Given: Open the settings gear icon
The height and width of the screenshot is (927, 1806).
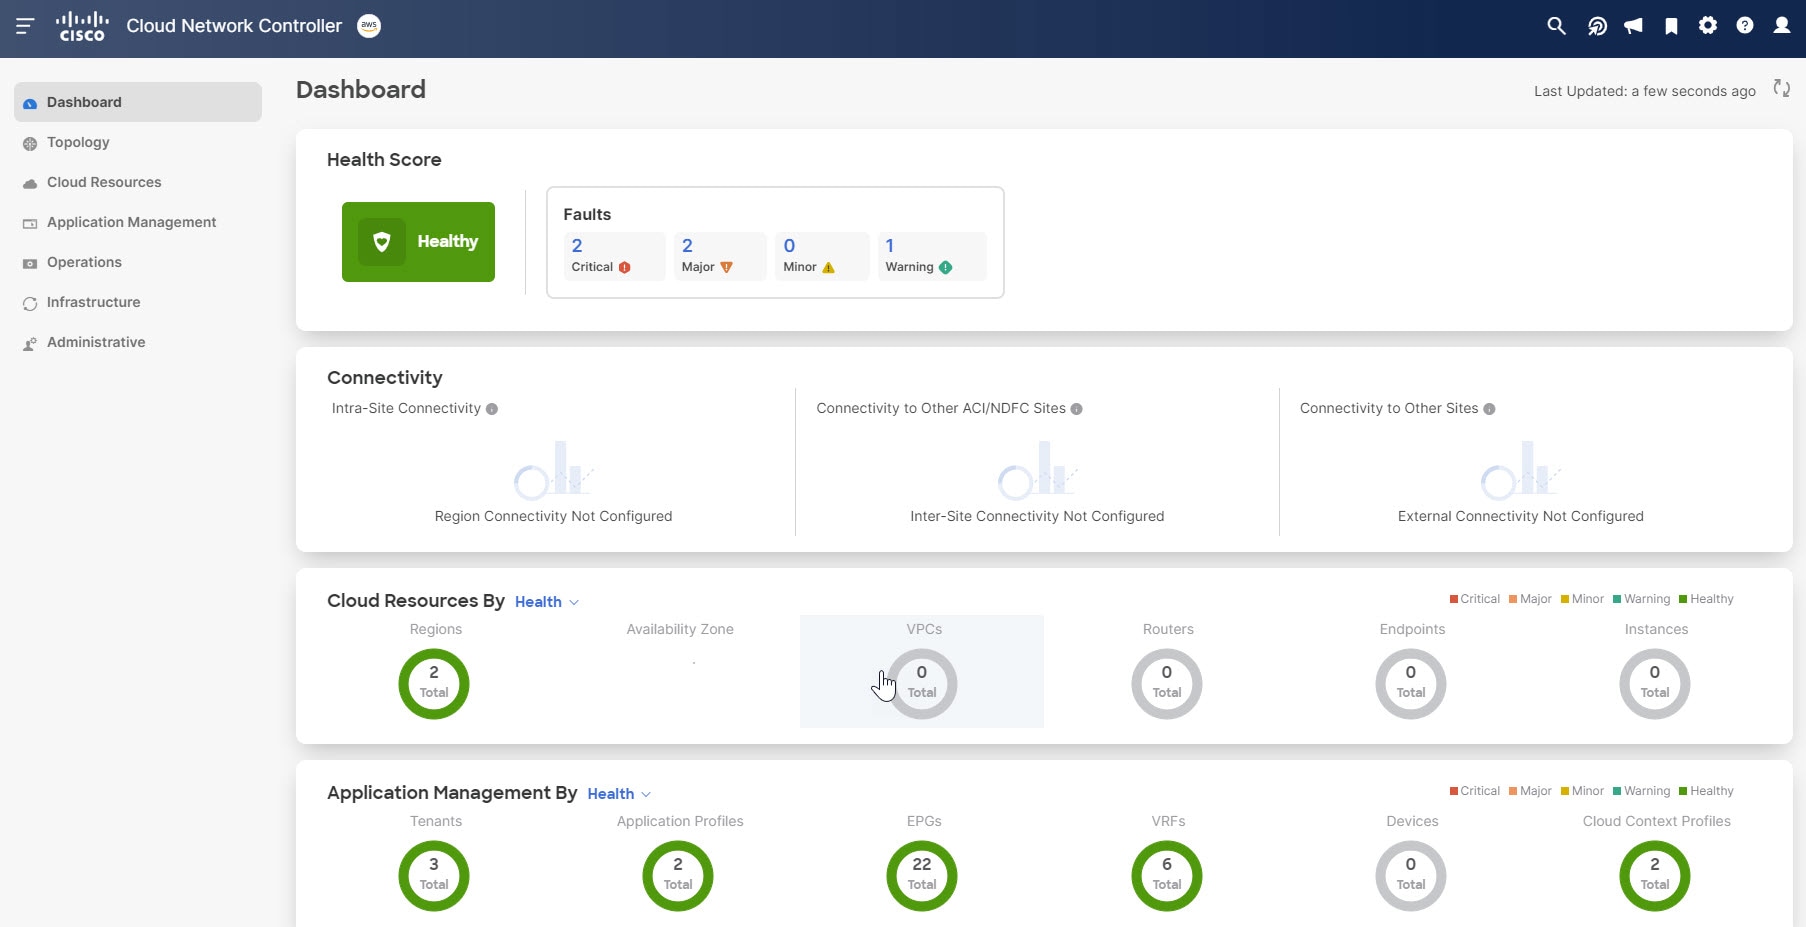Looking at the screenshot, I should [x=1709, y=25].
